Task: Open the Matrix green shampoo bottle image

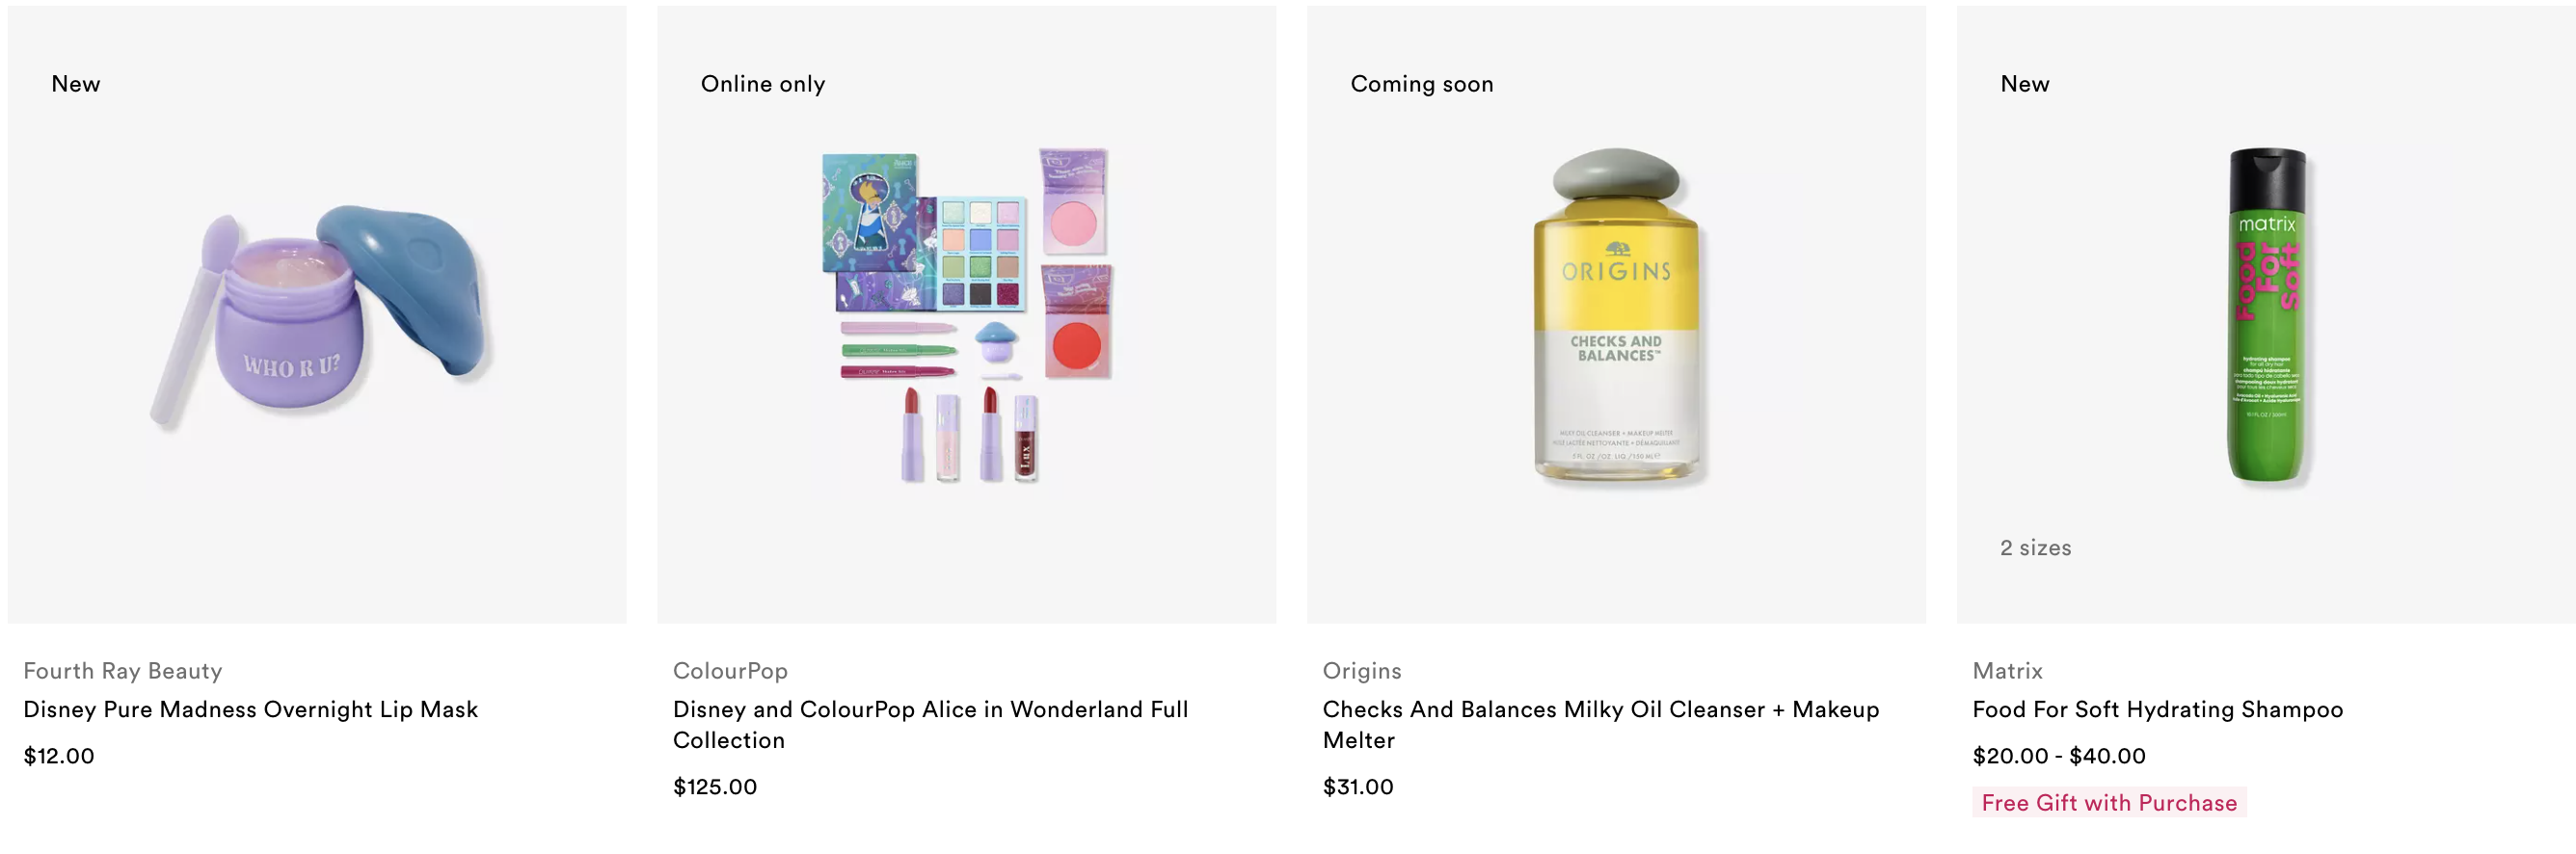Action: click(2266, 316)
